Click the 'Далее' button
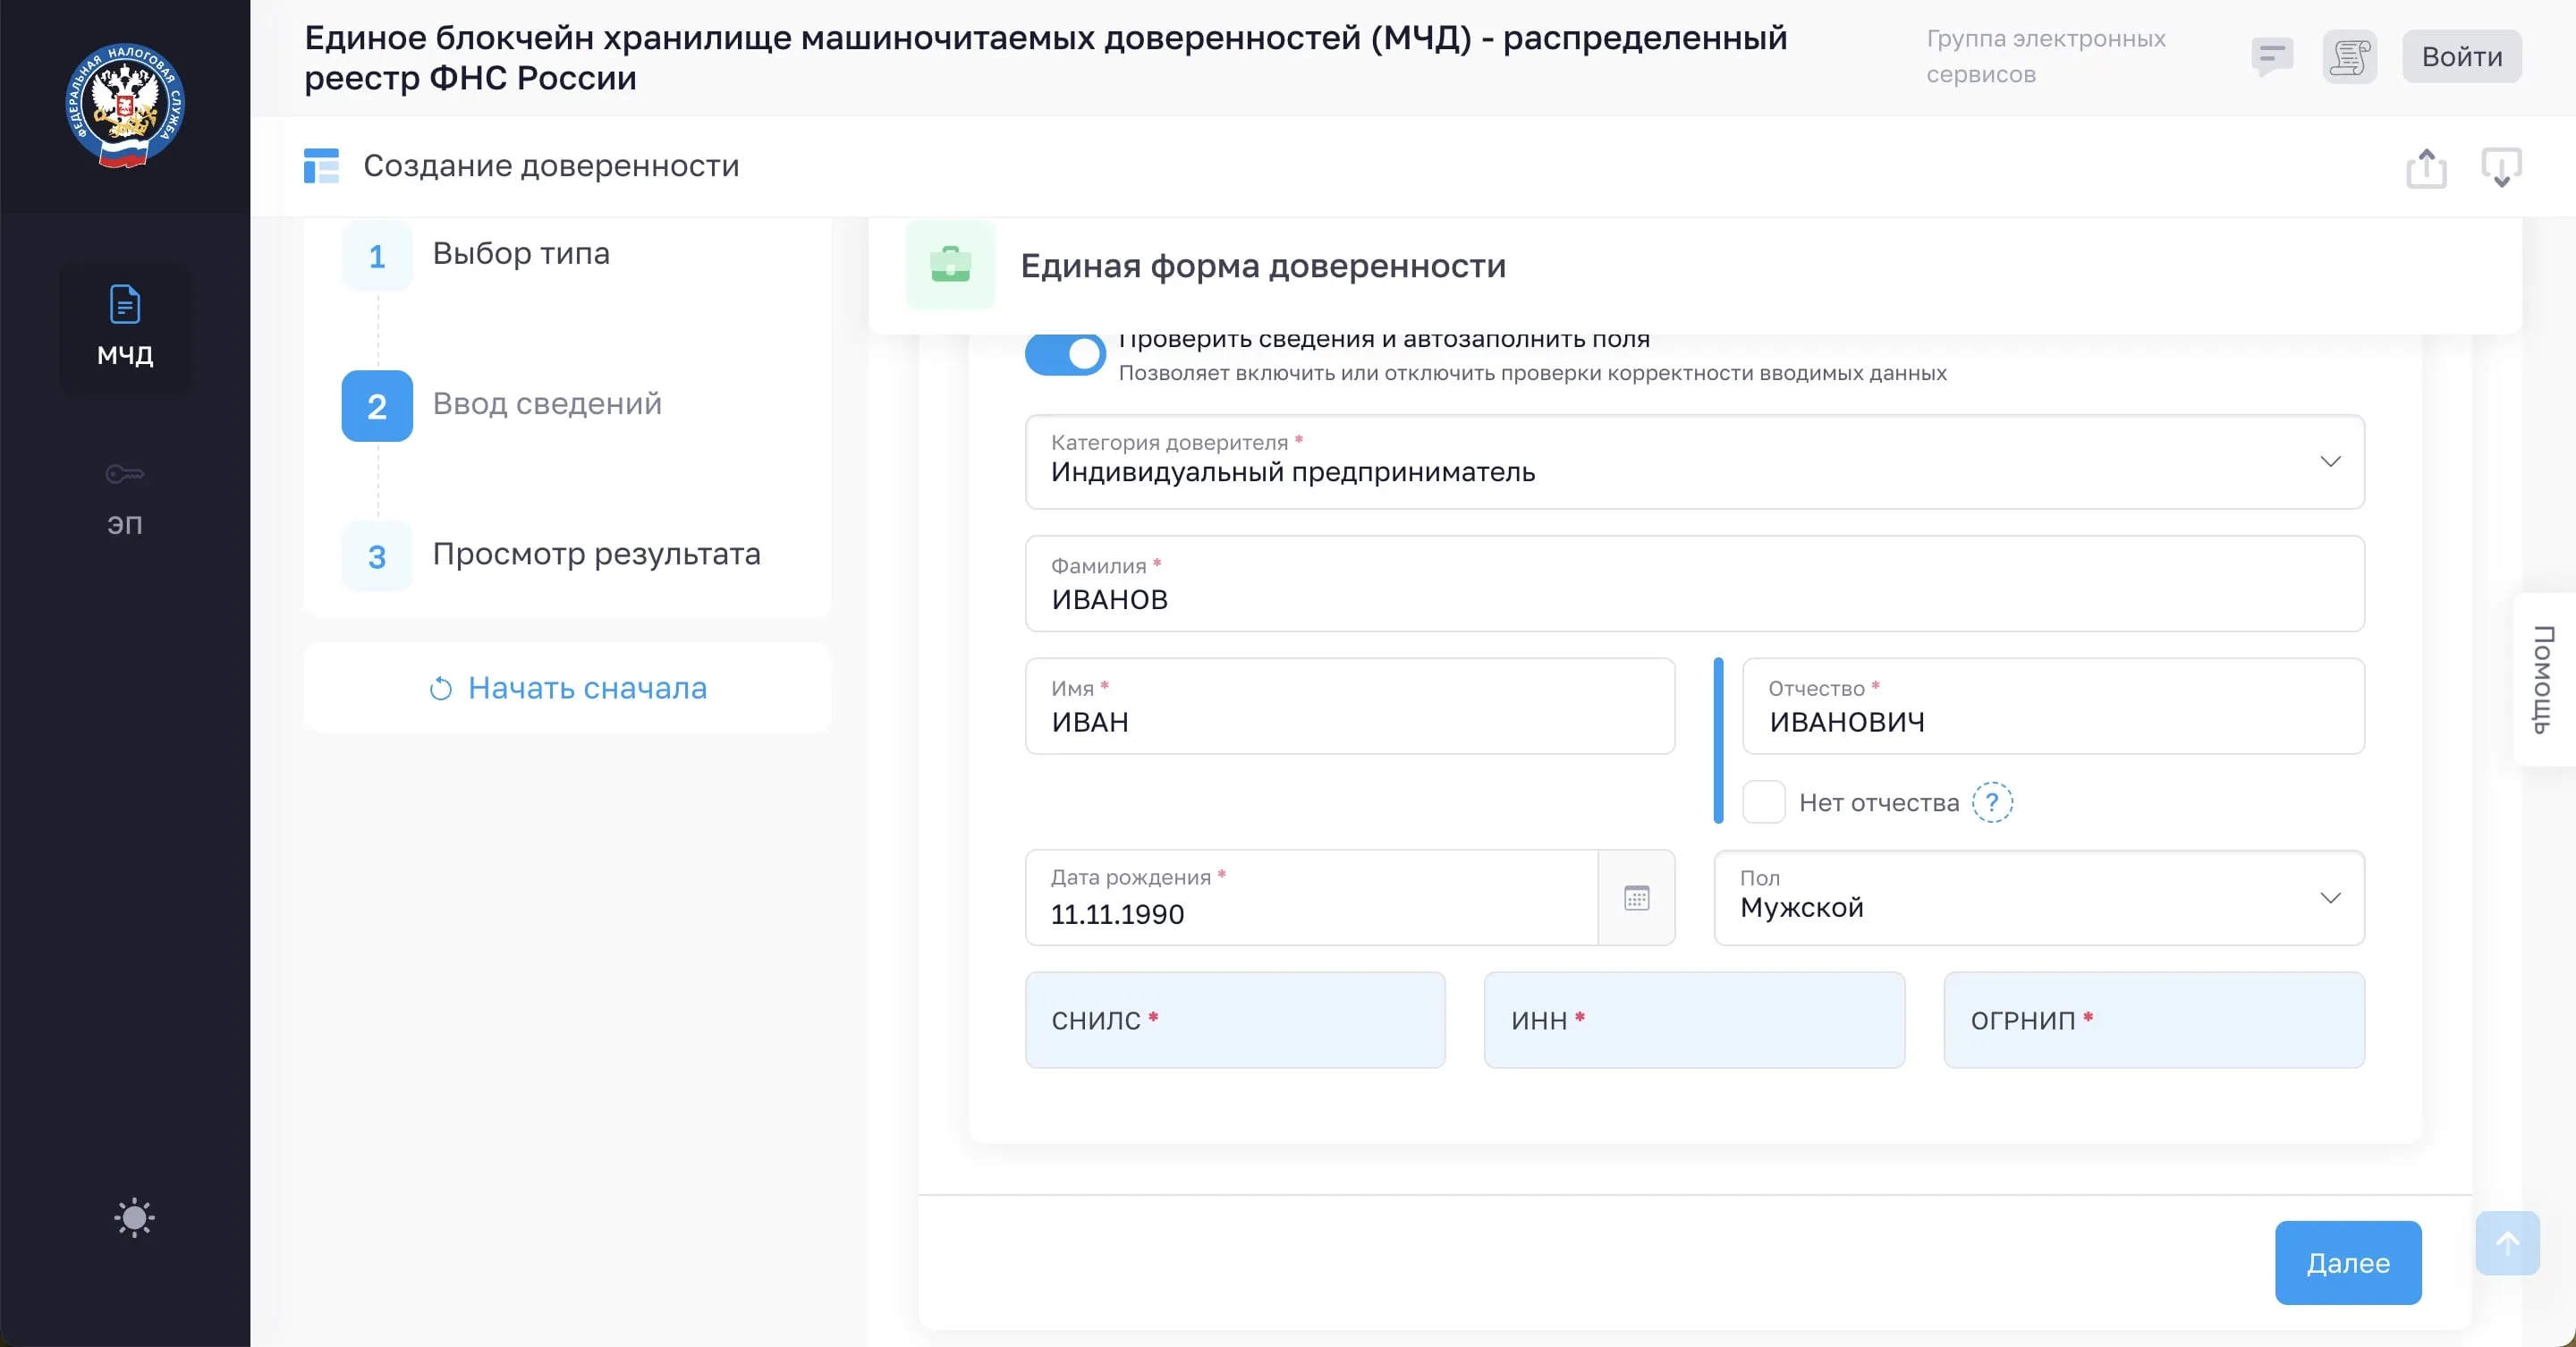The width and height of the screenshot is (2576, 1347). click(2347, 1262)
